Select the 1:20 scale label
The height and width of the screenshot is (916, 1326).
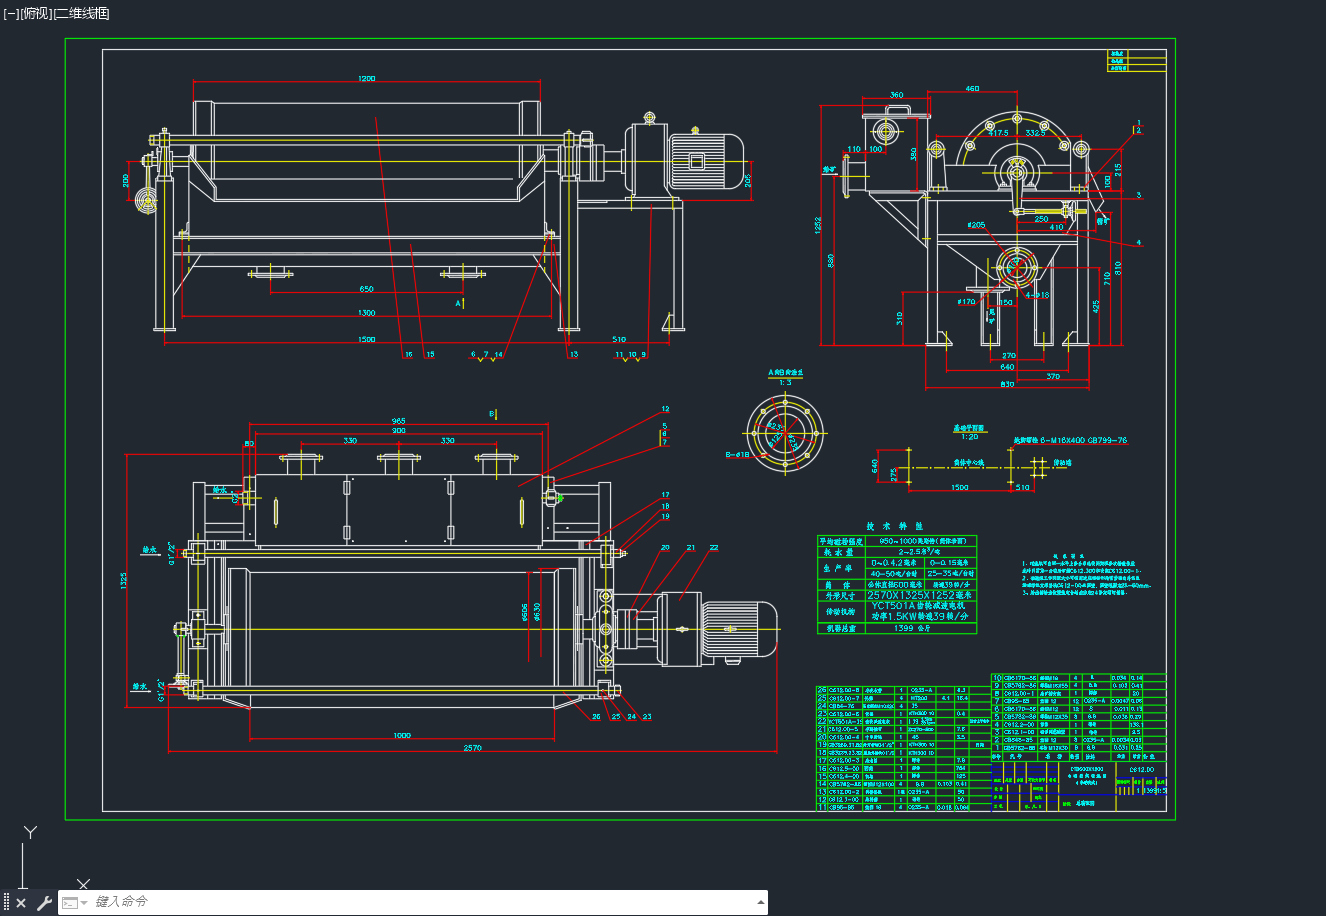click(969, 437)
